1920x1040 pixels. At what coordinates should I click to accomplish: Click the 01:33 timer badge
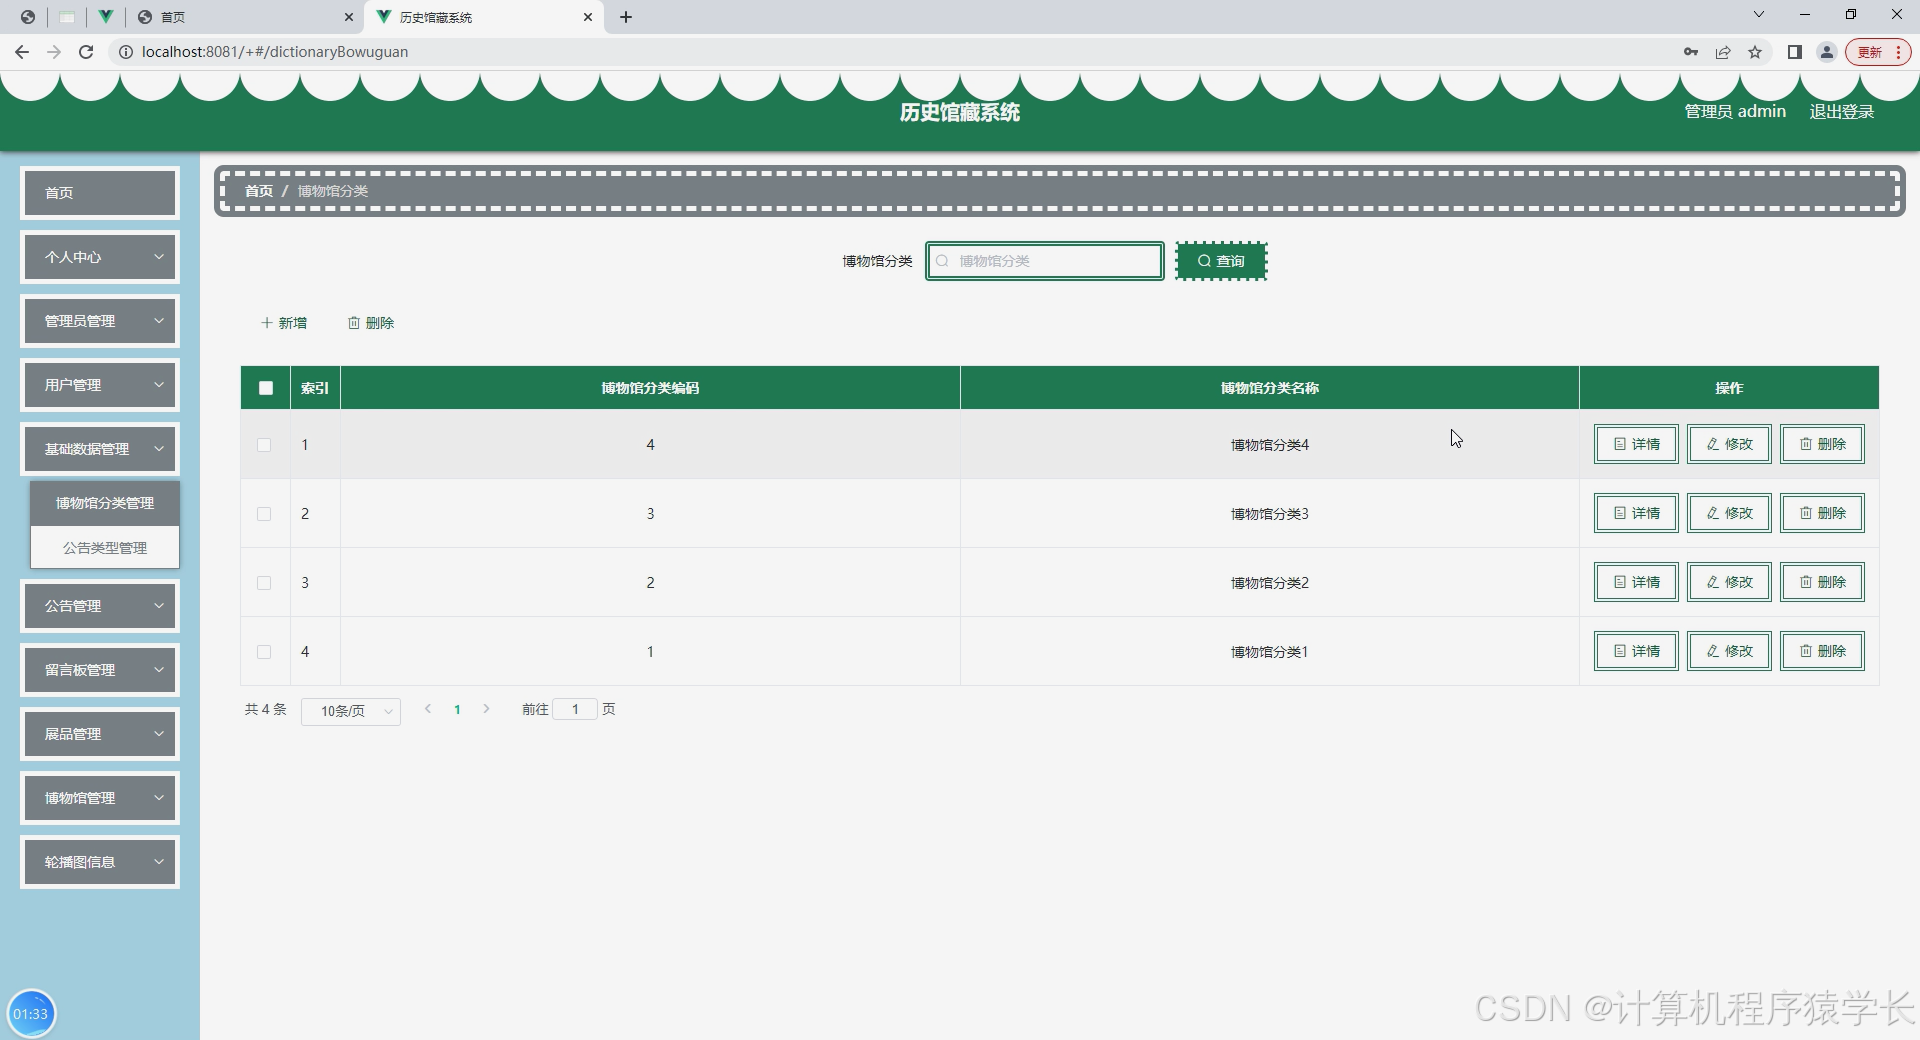[31, 1014]
